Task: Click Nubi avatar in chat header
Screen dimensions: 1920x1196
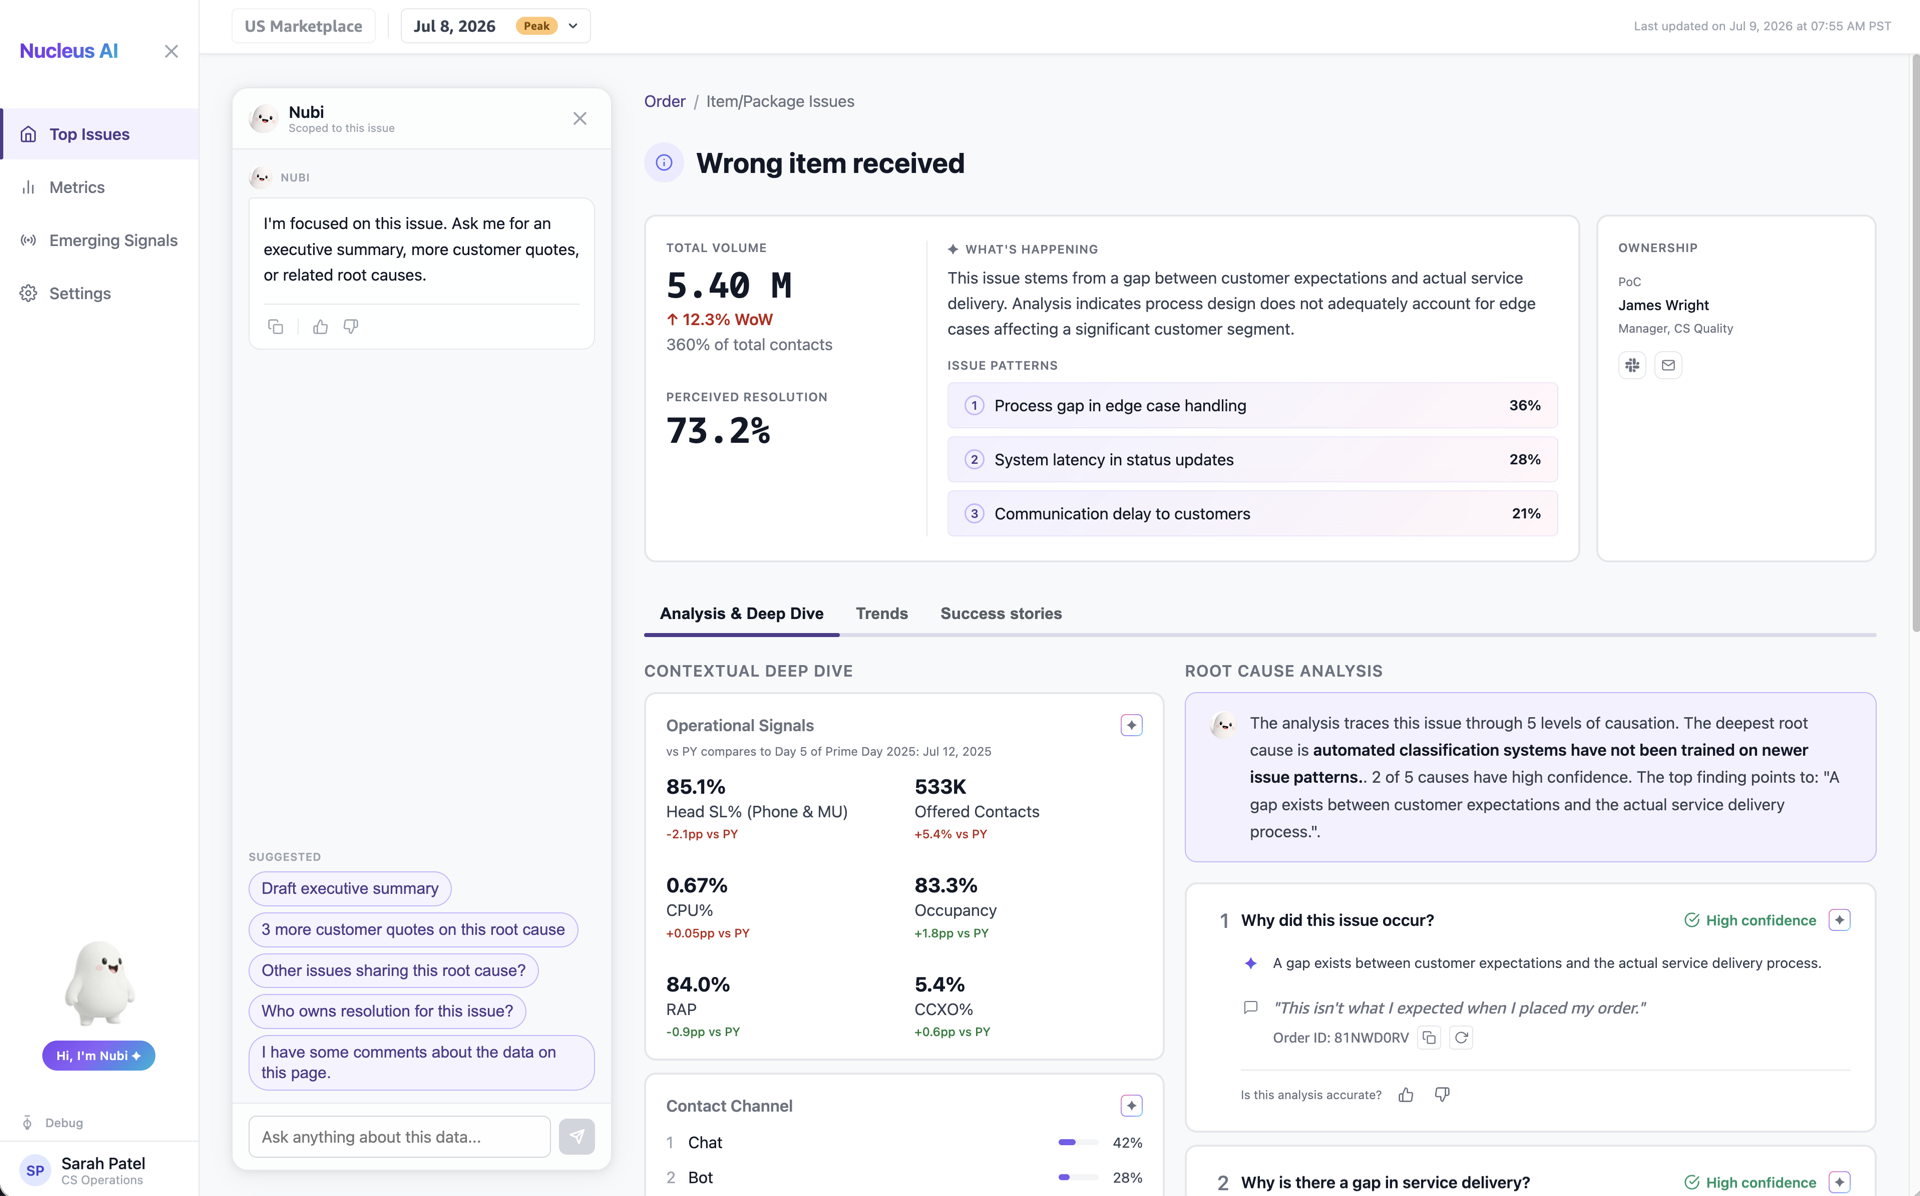Action: [264, 118]
